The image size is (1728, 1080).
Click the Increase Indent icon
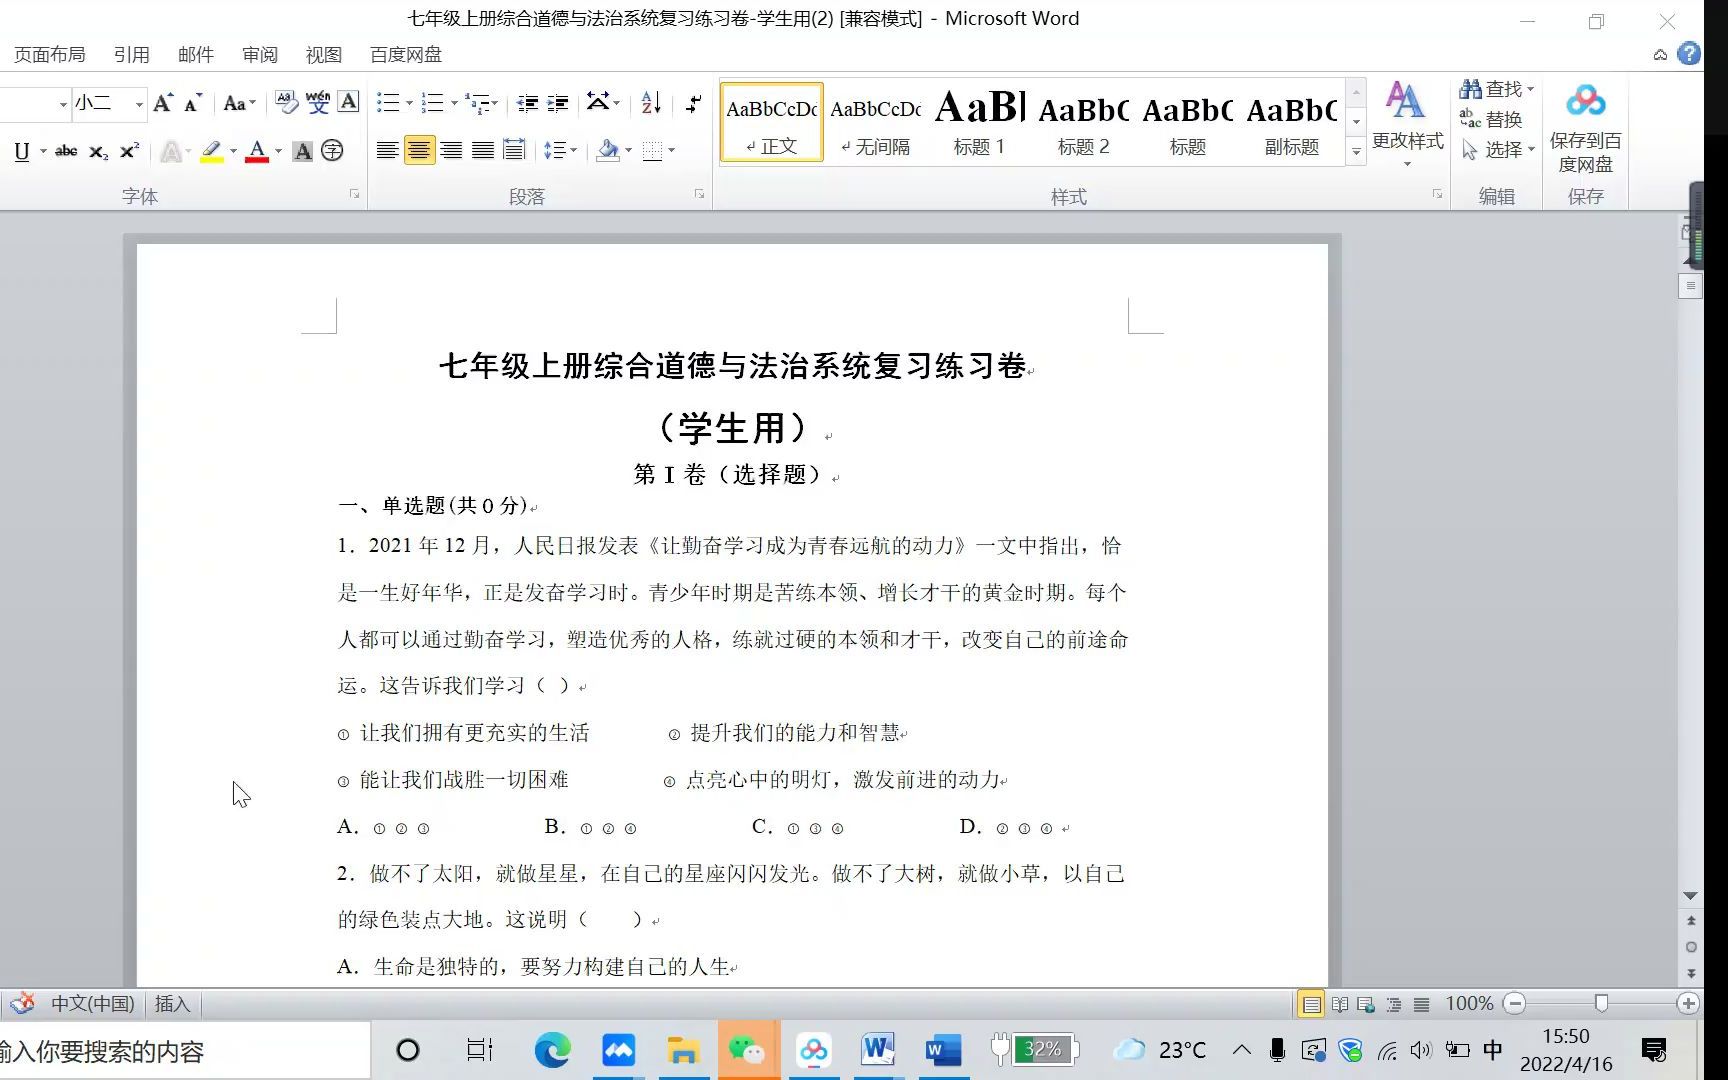[x=558, y=102]
